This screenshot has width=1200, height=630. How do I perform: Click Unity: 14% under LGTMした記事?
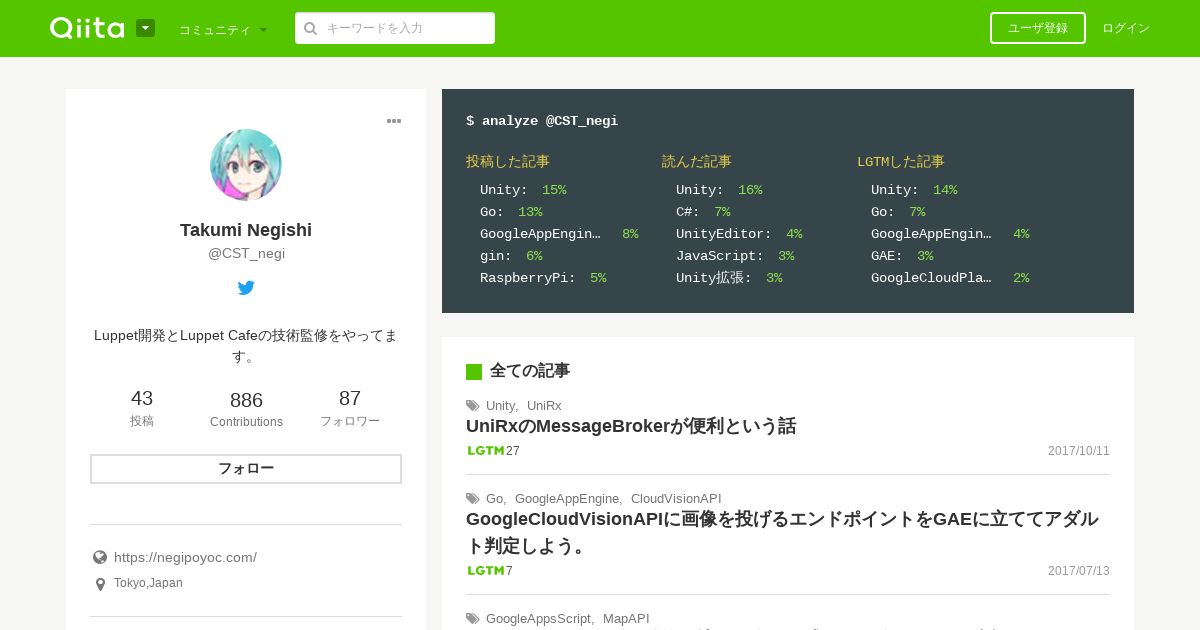[914, 190]
